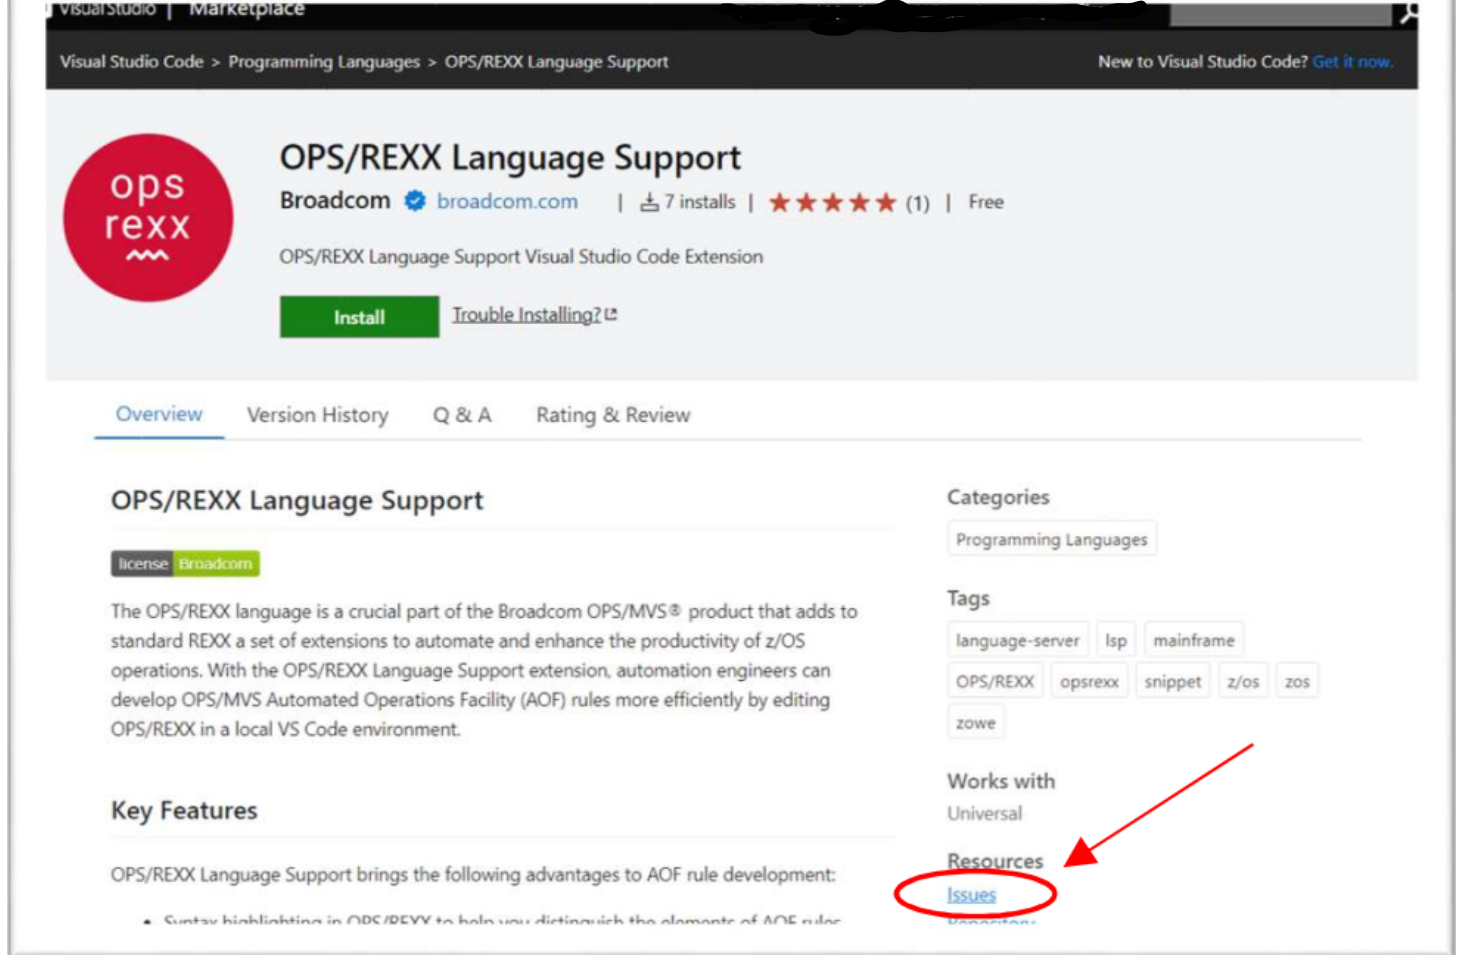Click the ops rexx extension logo
This screenshot has width=1462, height=968.
click(x=148, y=218)
